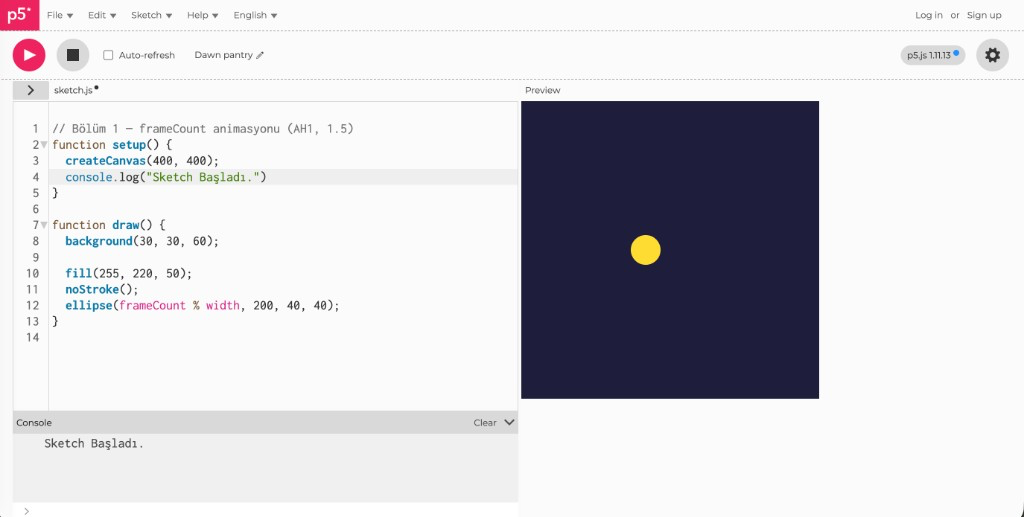The height and width of the screenshot is (517, 1024).
Task: Expand the file sidebar arrow
Action: coord(31,90)
